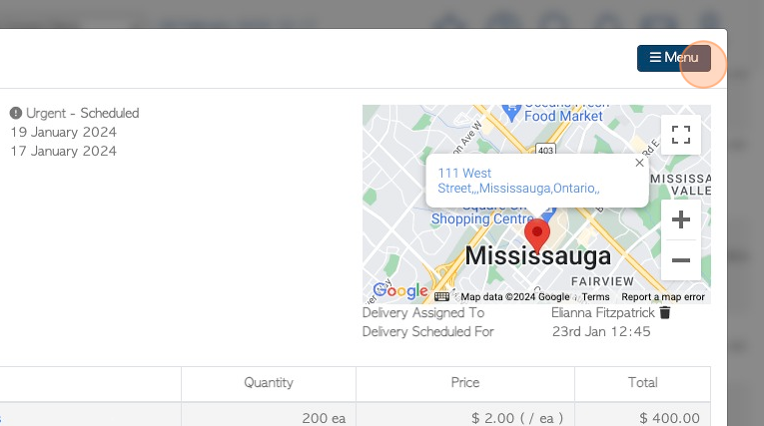Viewport: 764px width, 426px height.
Task: Click the Urgent exclamation status icon
Action: (16, 113)
